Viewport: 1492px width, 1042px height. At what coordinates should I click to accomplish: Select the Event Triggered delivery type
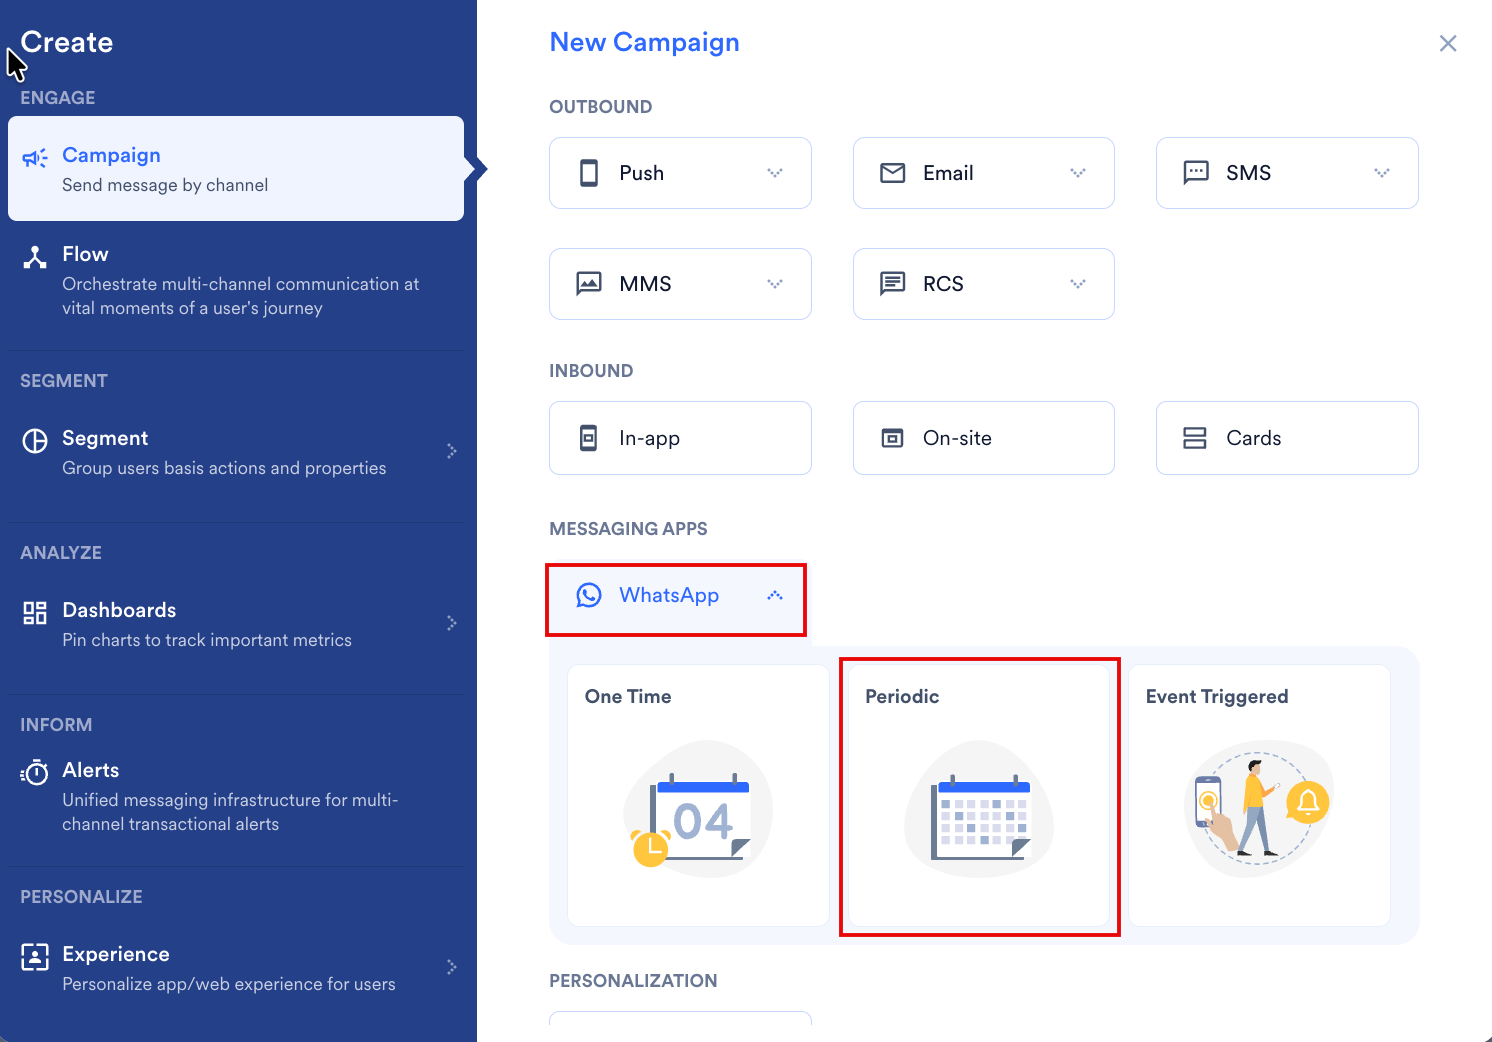[1259, 796]
